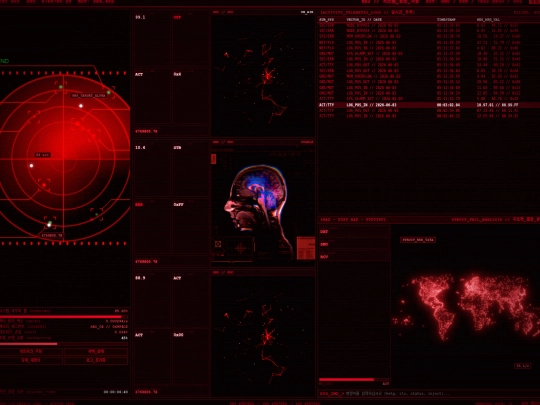The height and width of the screenshot is (405, 540).
Task: Click the 0x00 value beside ACT
Action: tap(178, 335)
